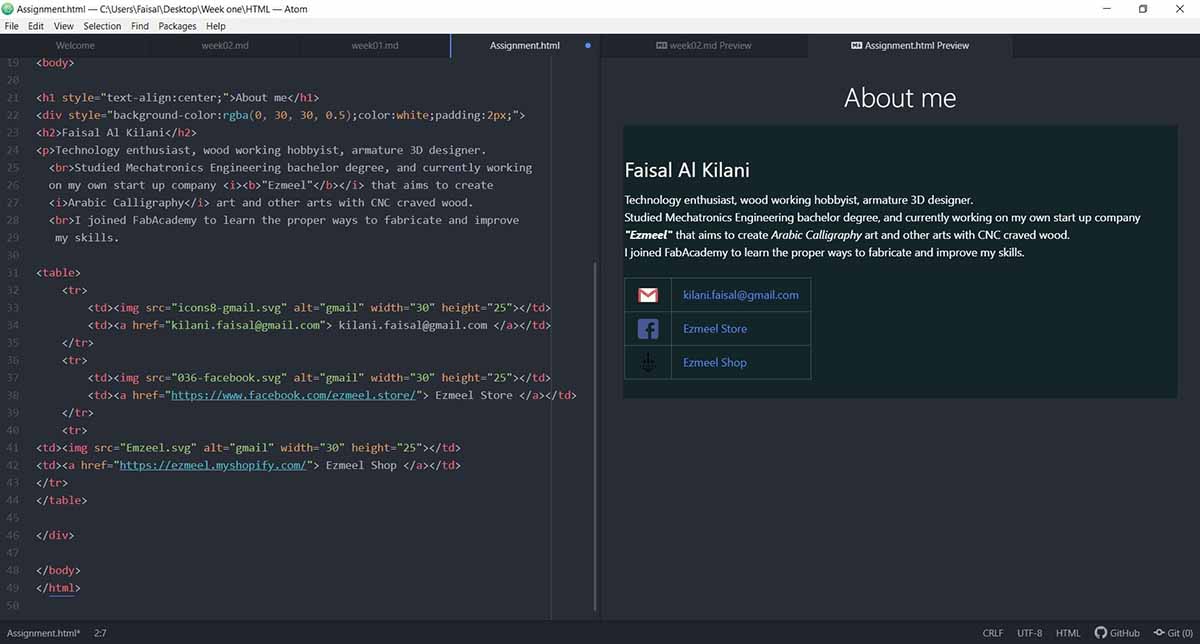Click Arabic Calligraphy italic text in preview
Viewport: 1200px width, 644px height.
(817, 235)
